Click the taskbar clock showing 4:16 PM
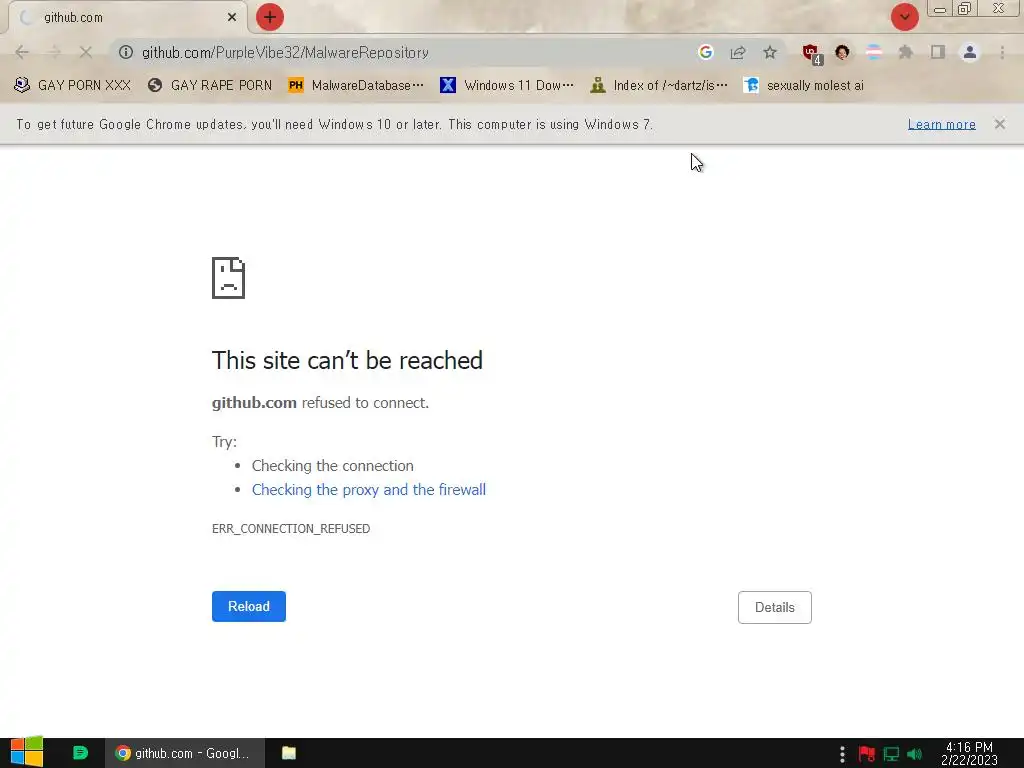 tap(969, 754)
